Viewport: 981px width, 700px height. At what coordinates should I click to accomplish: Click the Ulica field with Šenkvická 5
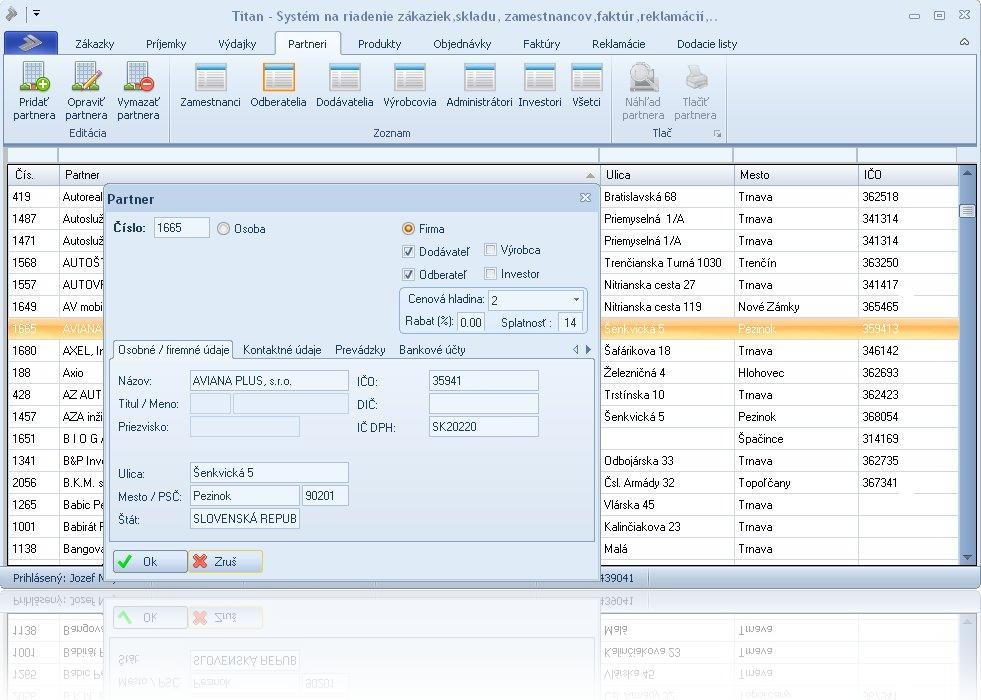[x=269, y=473]
